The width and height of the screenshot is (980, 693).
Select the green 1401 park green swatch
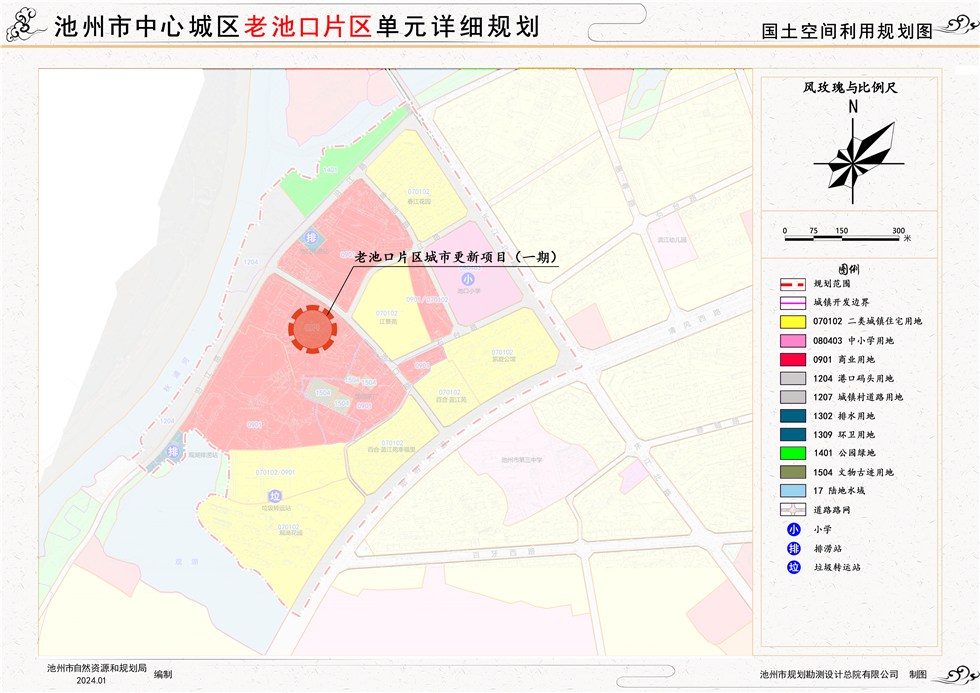794,453
